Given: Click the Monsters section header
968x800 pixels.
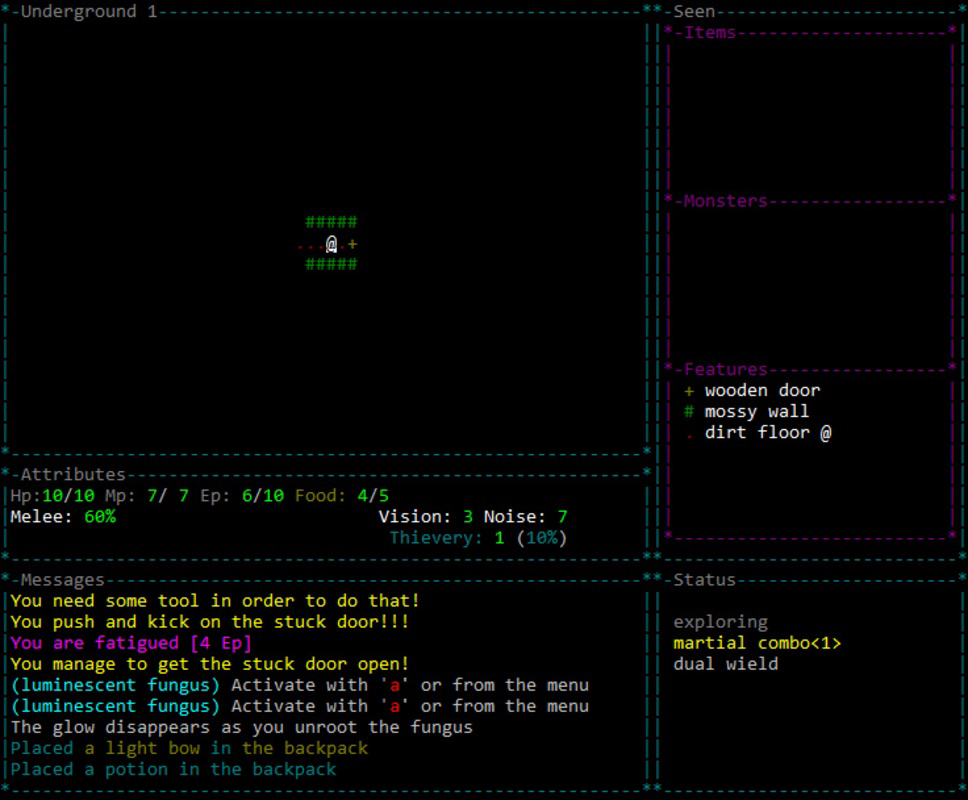Looking at the screenshot, I should pos(725,201).
